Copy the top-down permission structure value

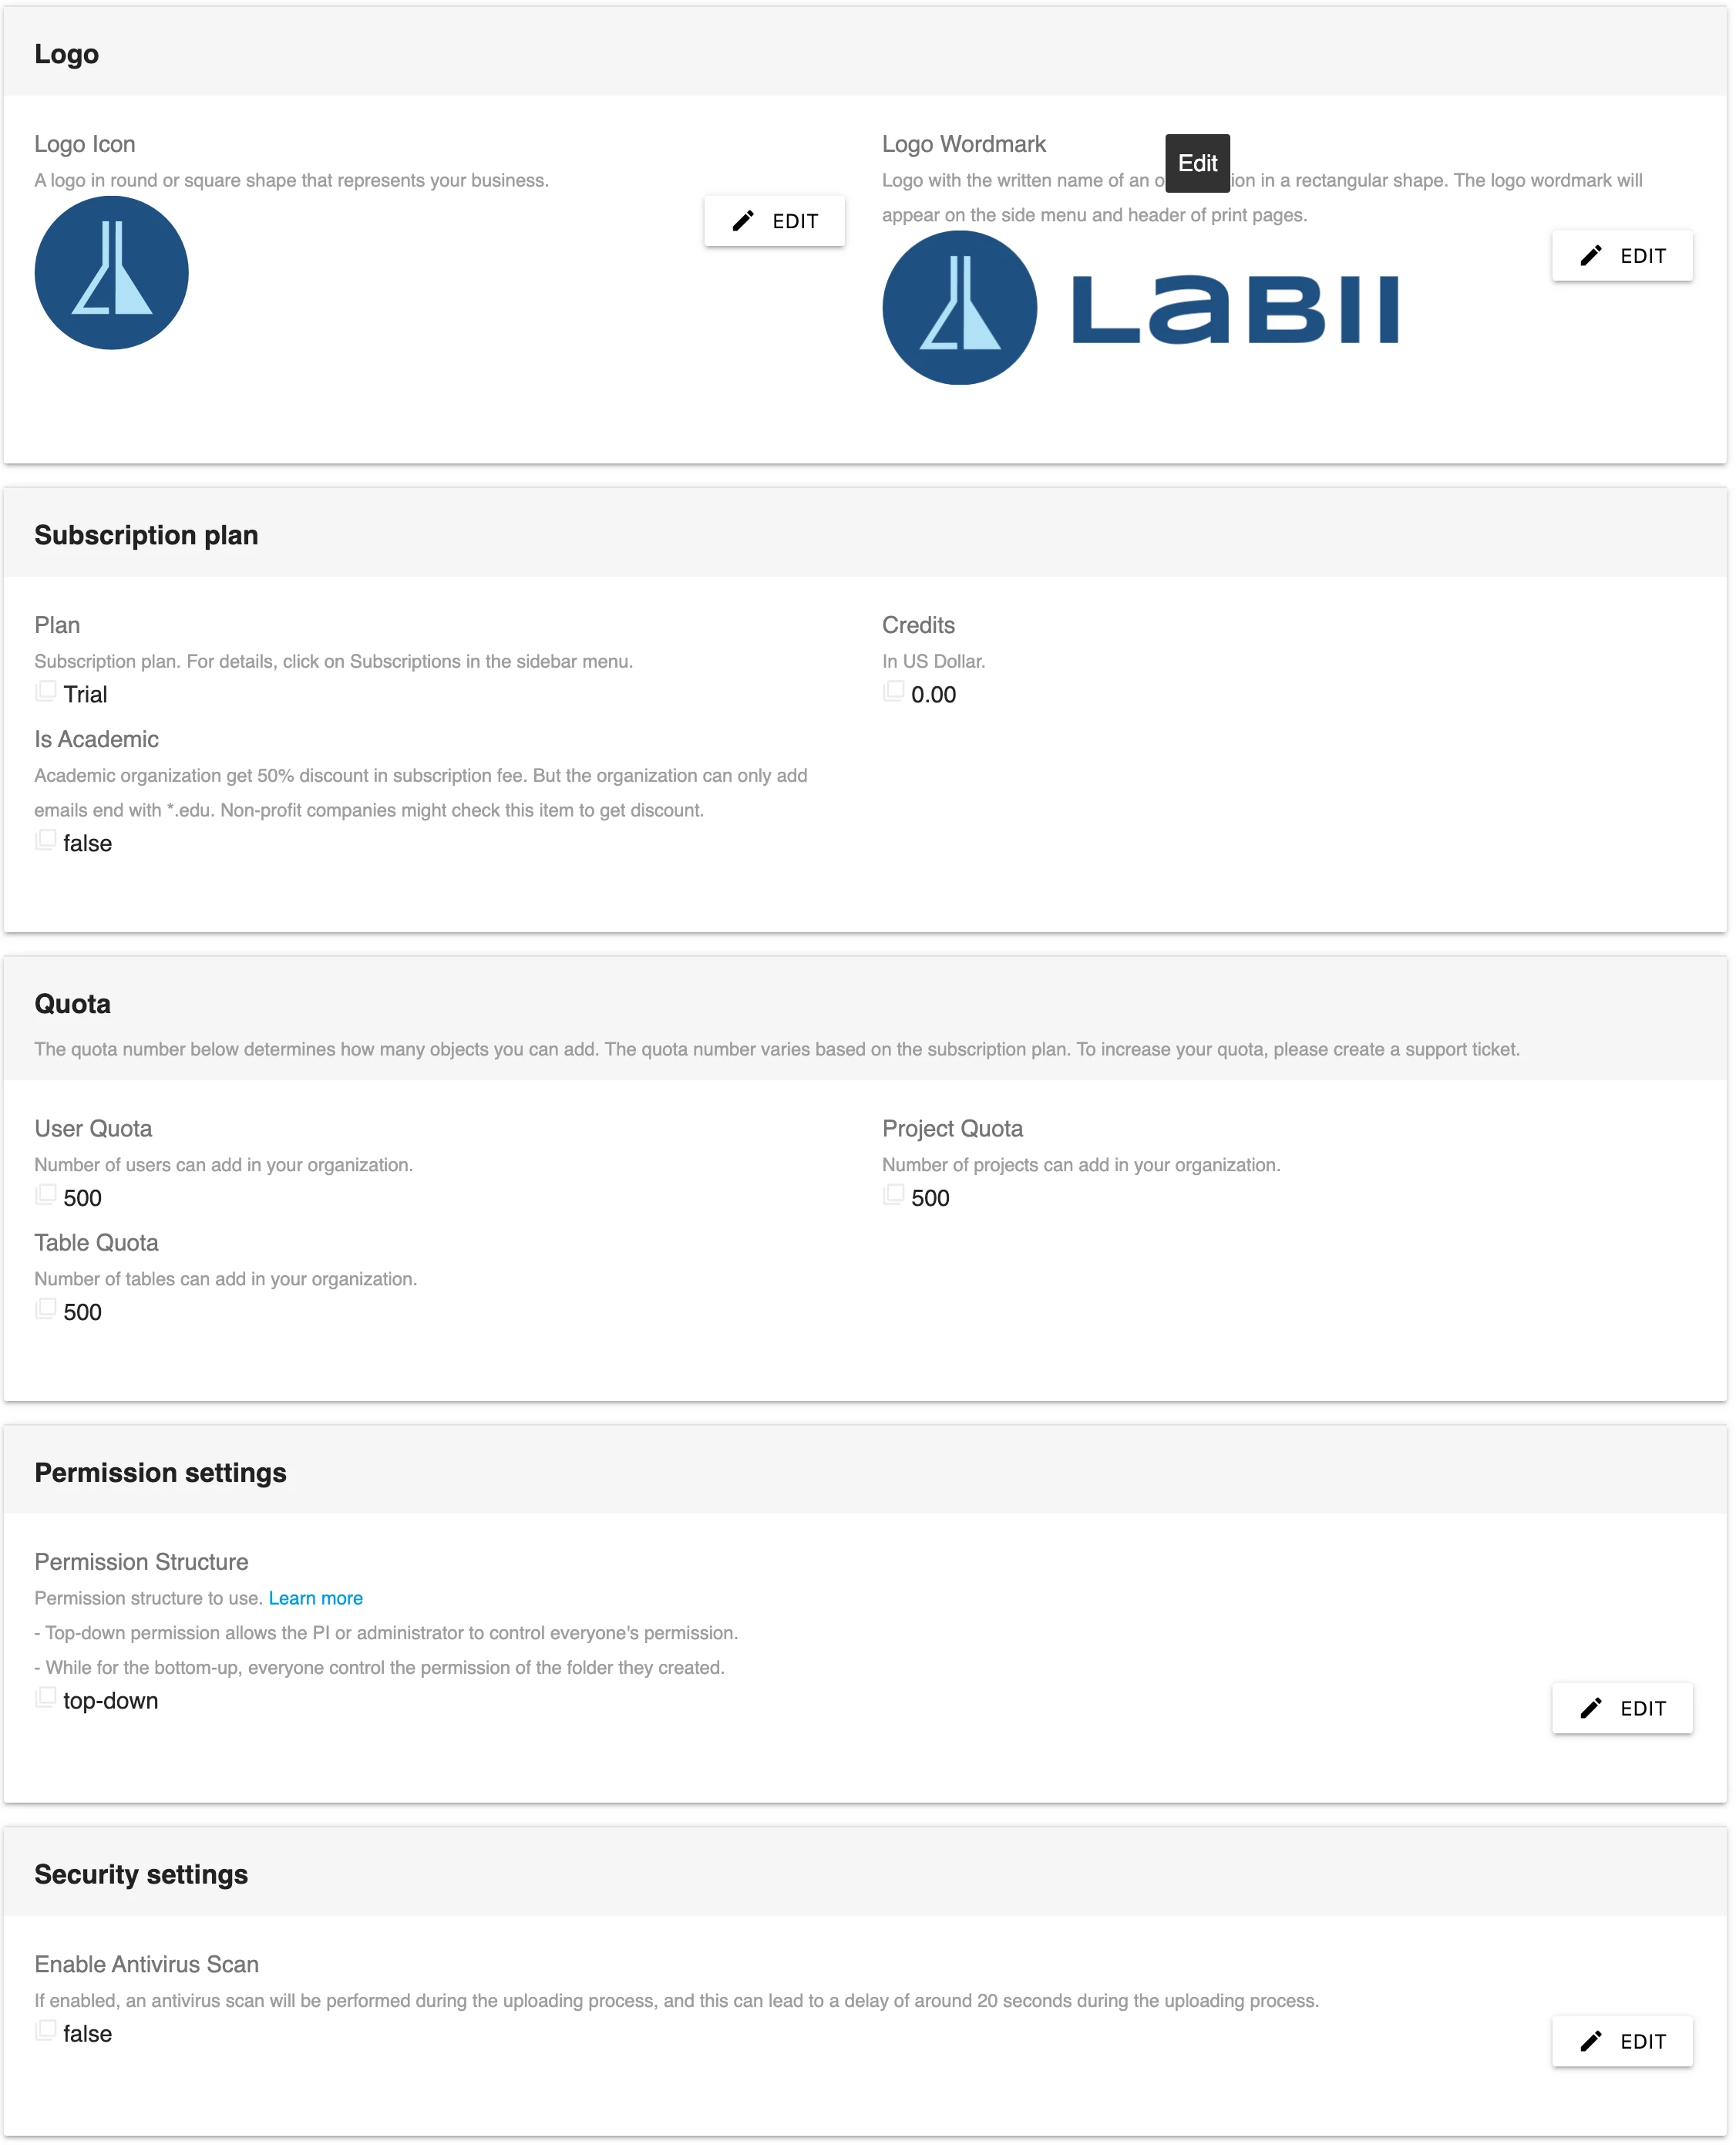(x=45, y=1697)
